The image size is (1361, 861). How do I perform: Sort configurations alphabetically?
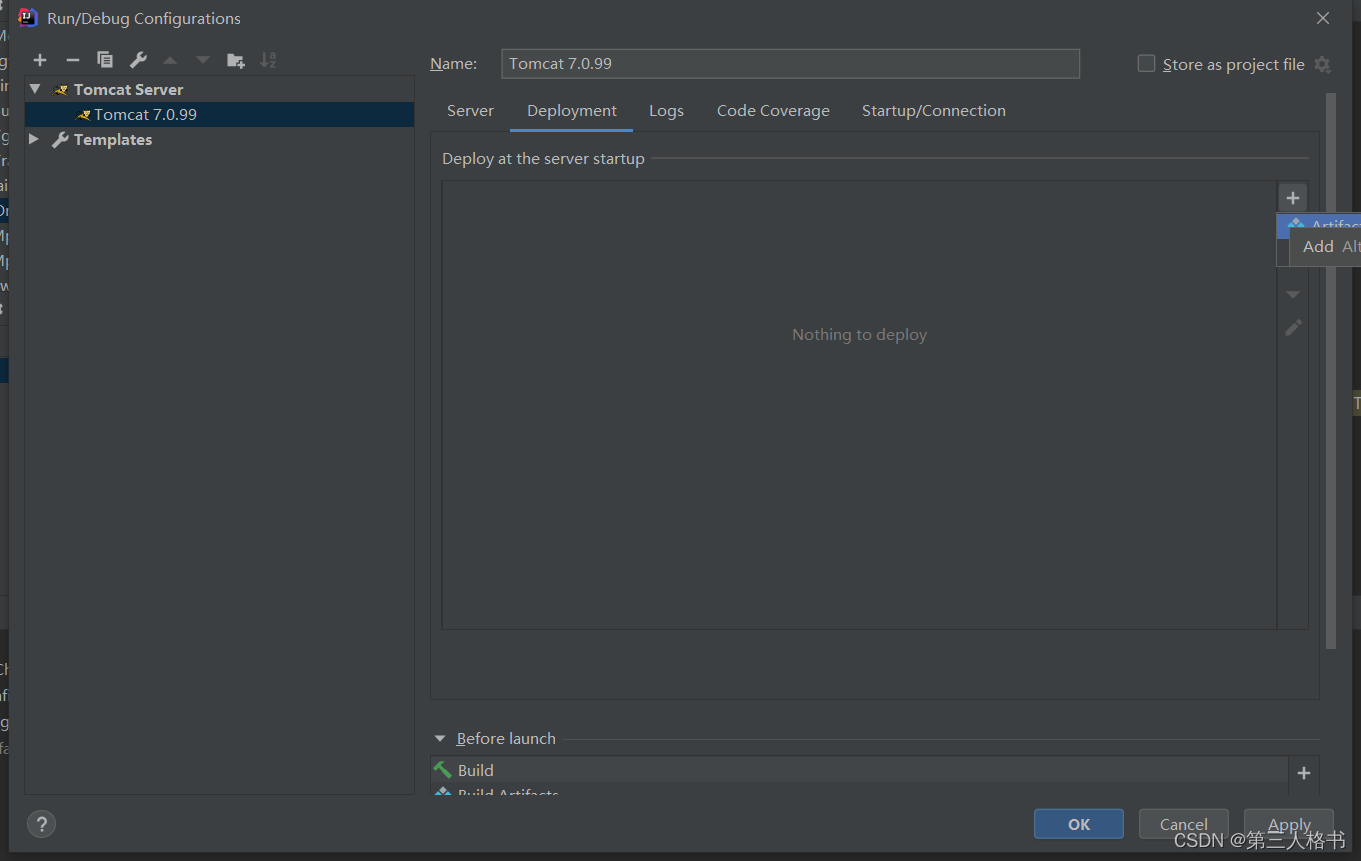268,60
